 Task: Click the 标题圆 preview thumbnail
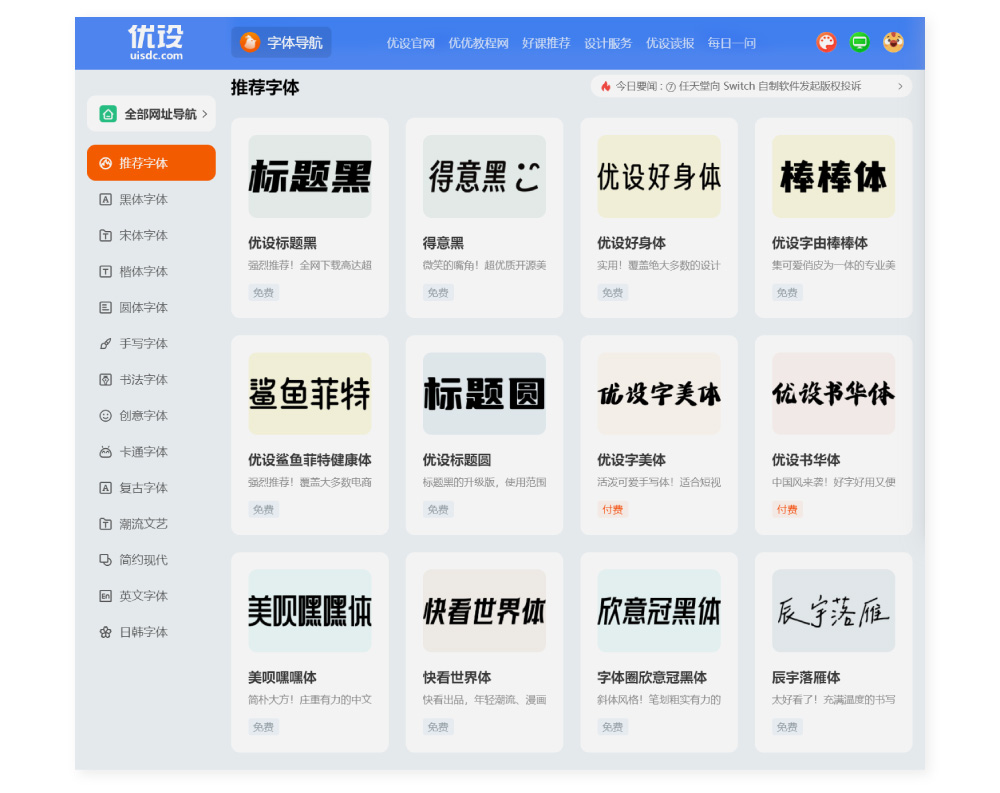coord(484,394)
